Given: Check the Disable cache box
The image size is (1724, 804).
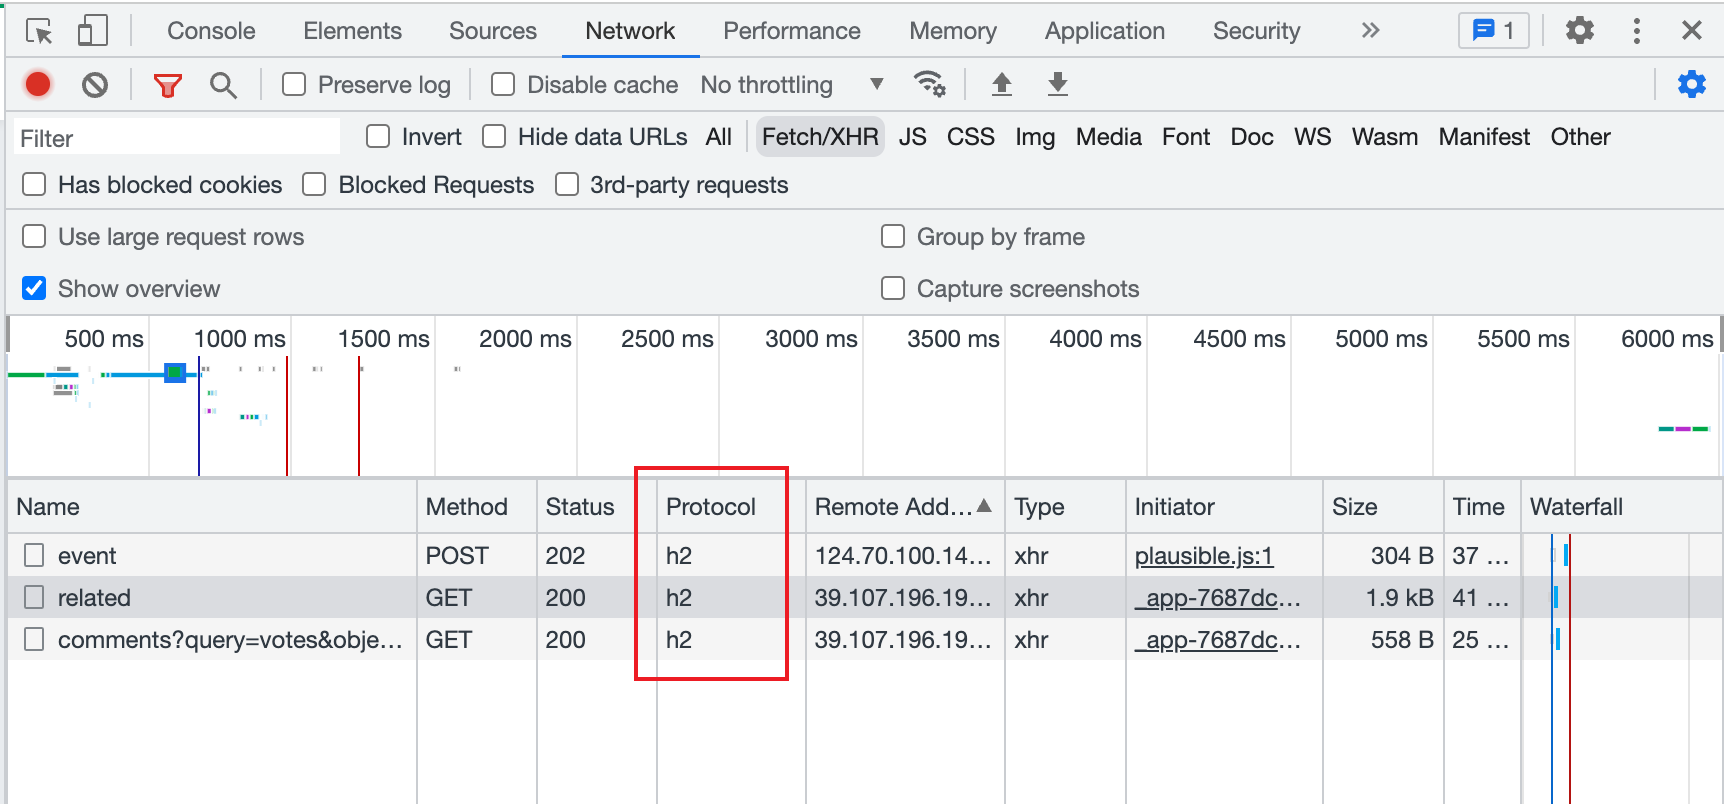Looking at the screenshot, I should 503,85.
